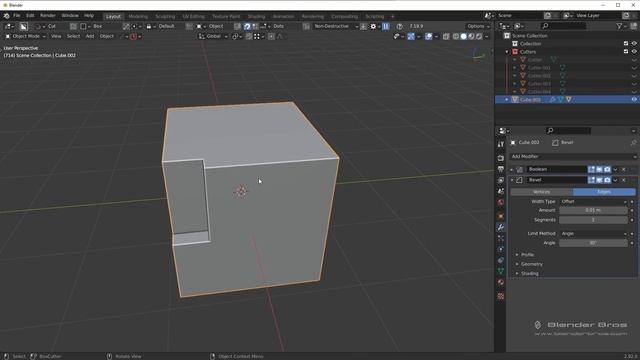The width and height of the screenshot is (640, 360).
Task: Remove the Boolean modifier
Action: coord(623,169)
